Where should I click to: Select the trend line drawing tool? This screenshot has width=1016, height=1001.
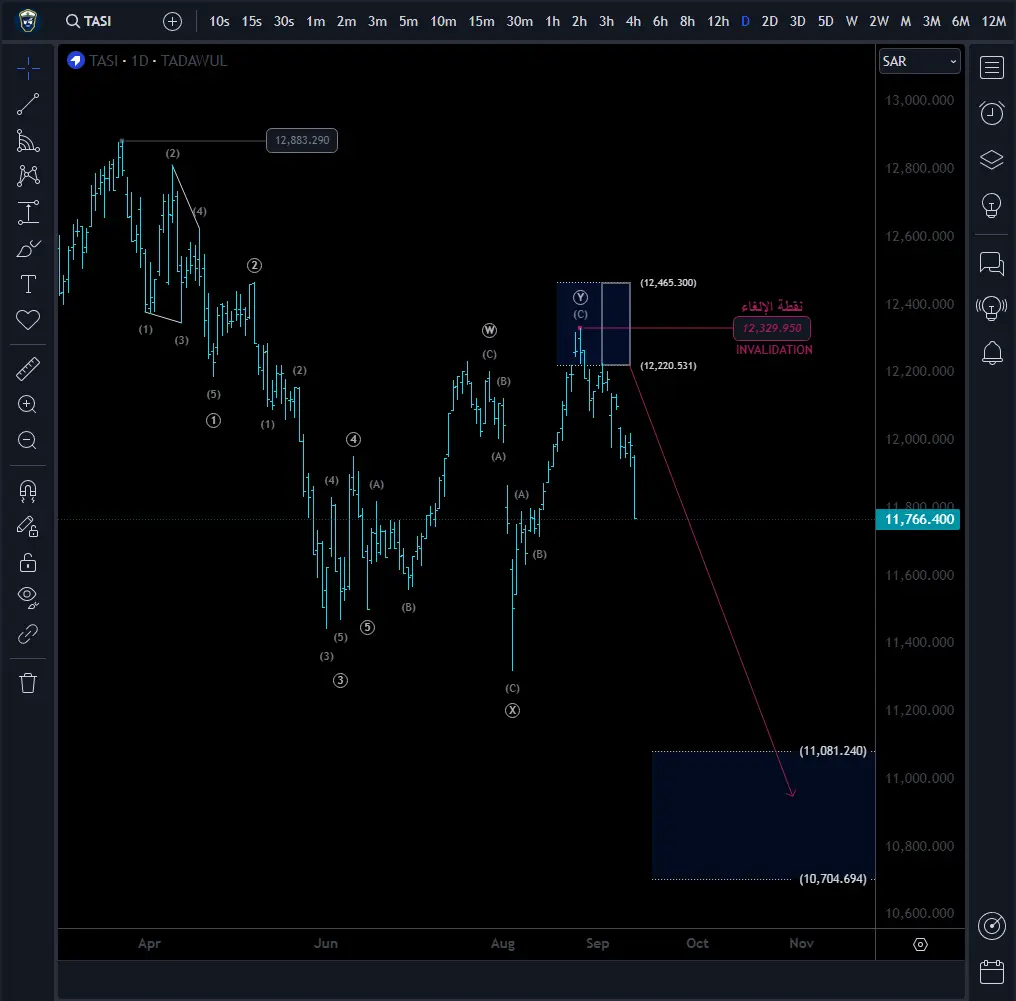28,104
